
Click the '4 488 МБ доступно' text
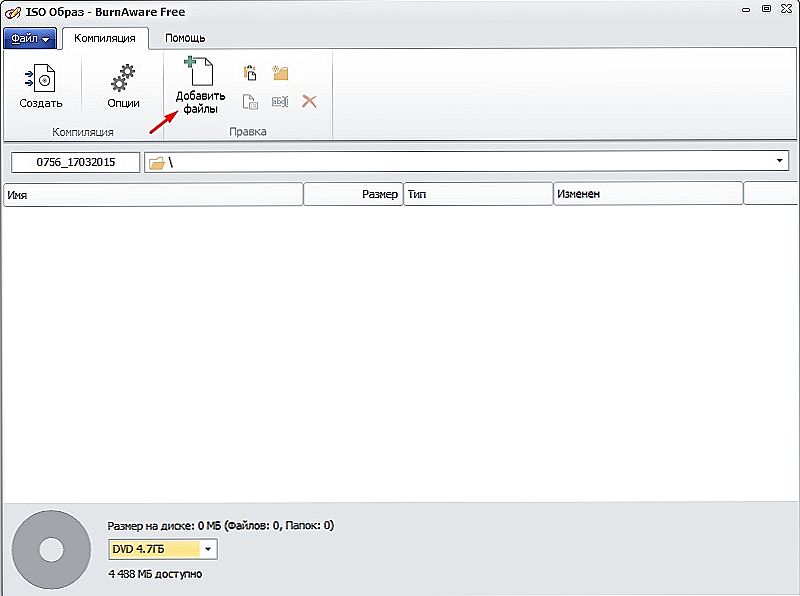[155, 574]
